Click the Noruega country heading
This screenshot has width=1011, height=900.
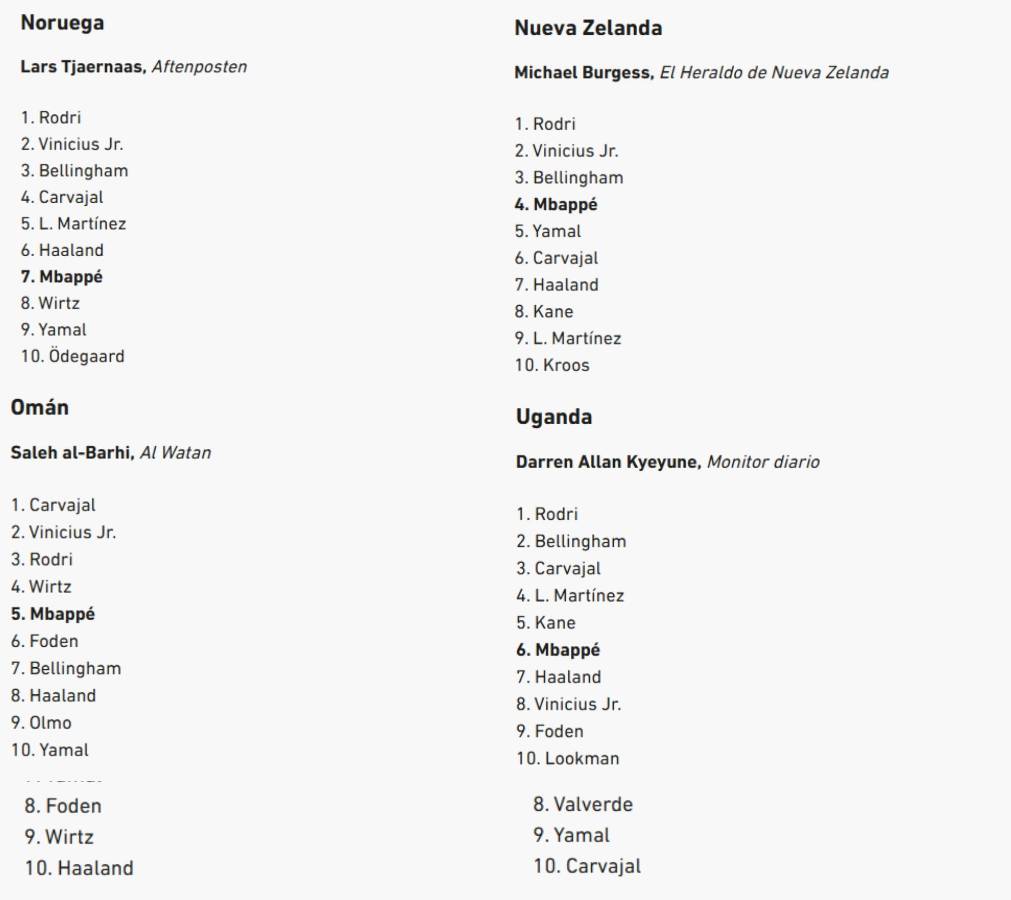(62, 21)
